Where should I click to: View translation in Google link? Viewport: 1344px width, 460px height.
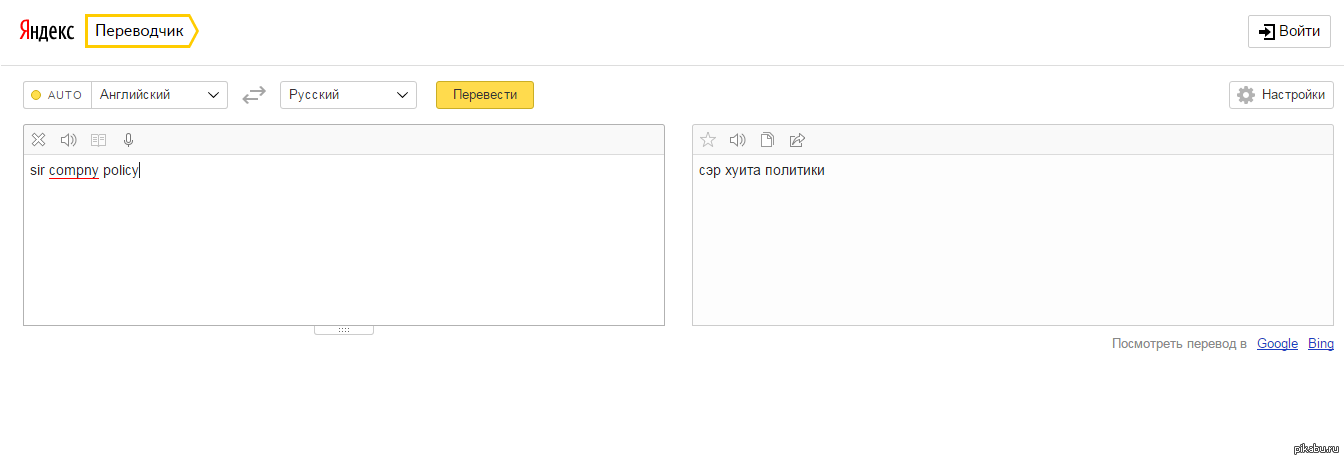[x=1277, y=343]
